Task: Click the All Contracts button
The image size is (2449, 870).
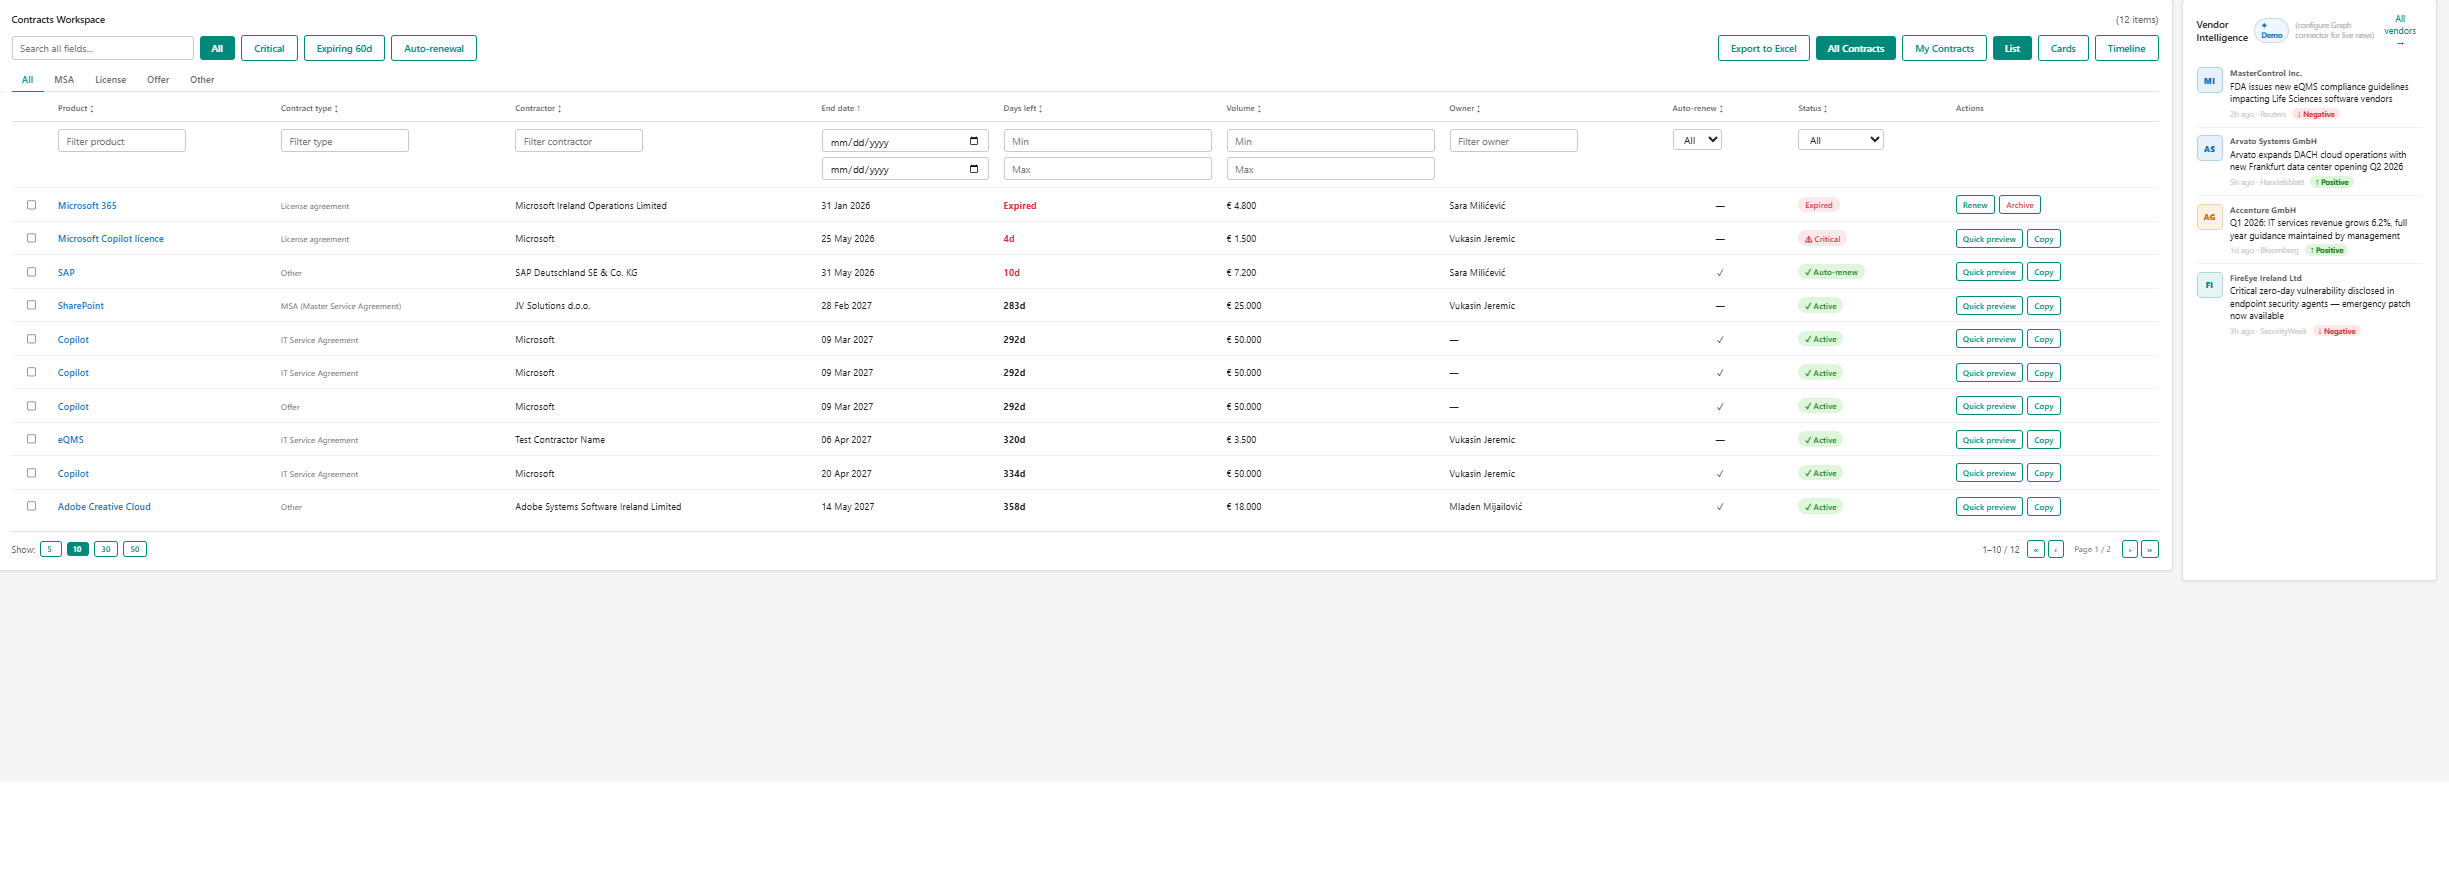Action: point(1855,48)
